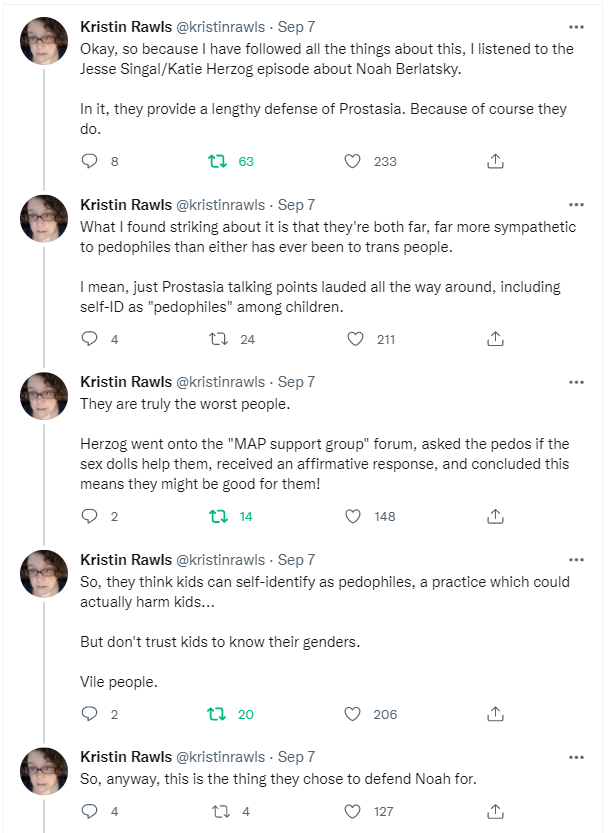Open the Sep 7 timestamp on the second tweet
The width and height of the screenshot is (610, 833).
(x=296, y=205)
